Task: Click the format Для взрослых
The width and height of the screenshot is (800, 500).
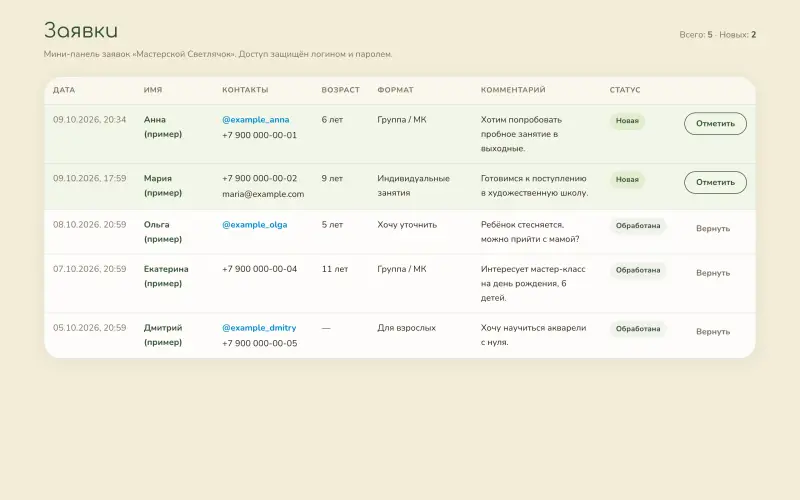Action: tap(406, 328)
